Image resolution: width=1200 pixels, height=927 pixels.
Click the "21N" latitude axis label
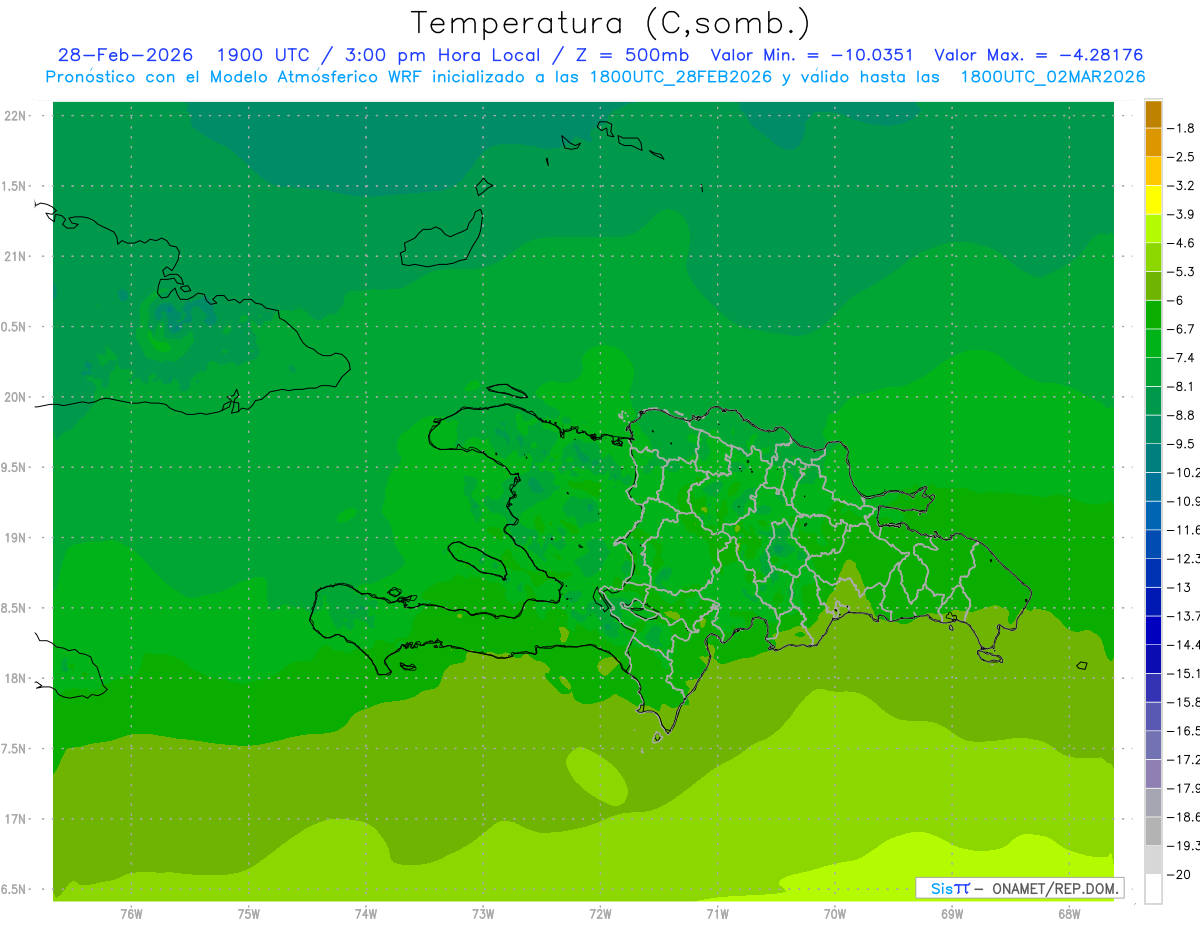click(x=16, y=256)
